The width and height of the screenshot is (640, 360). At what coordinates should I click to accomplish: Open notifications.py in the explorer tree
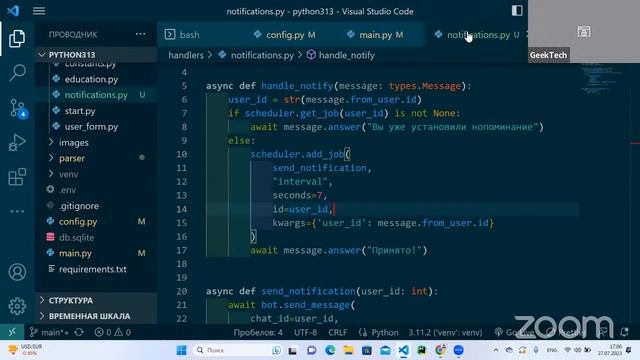[x=96, y=95]
